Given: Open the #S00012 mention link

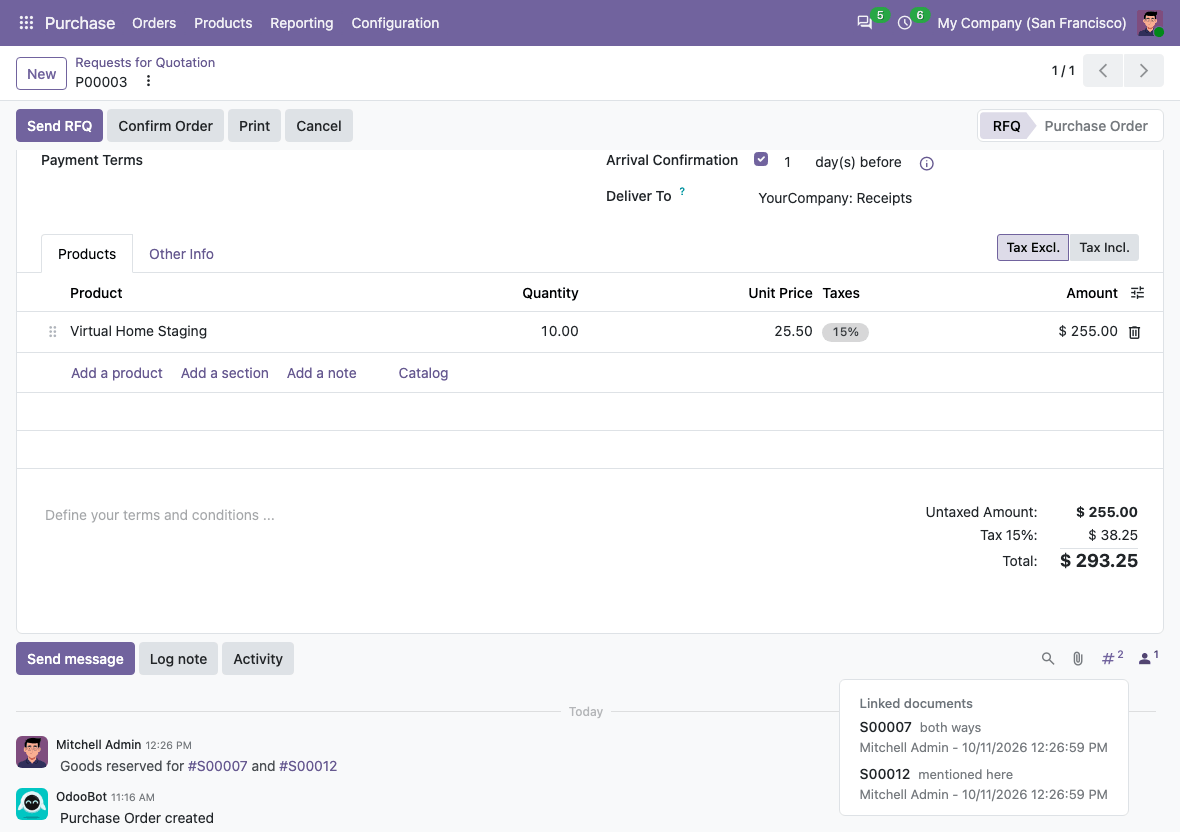Looking at the screenshot, I should click(308, 766).
